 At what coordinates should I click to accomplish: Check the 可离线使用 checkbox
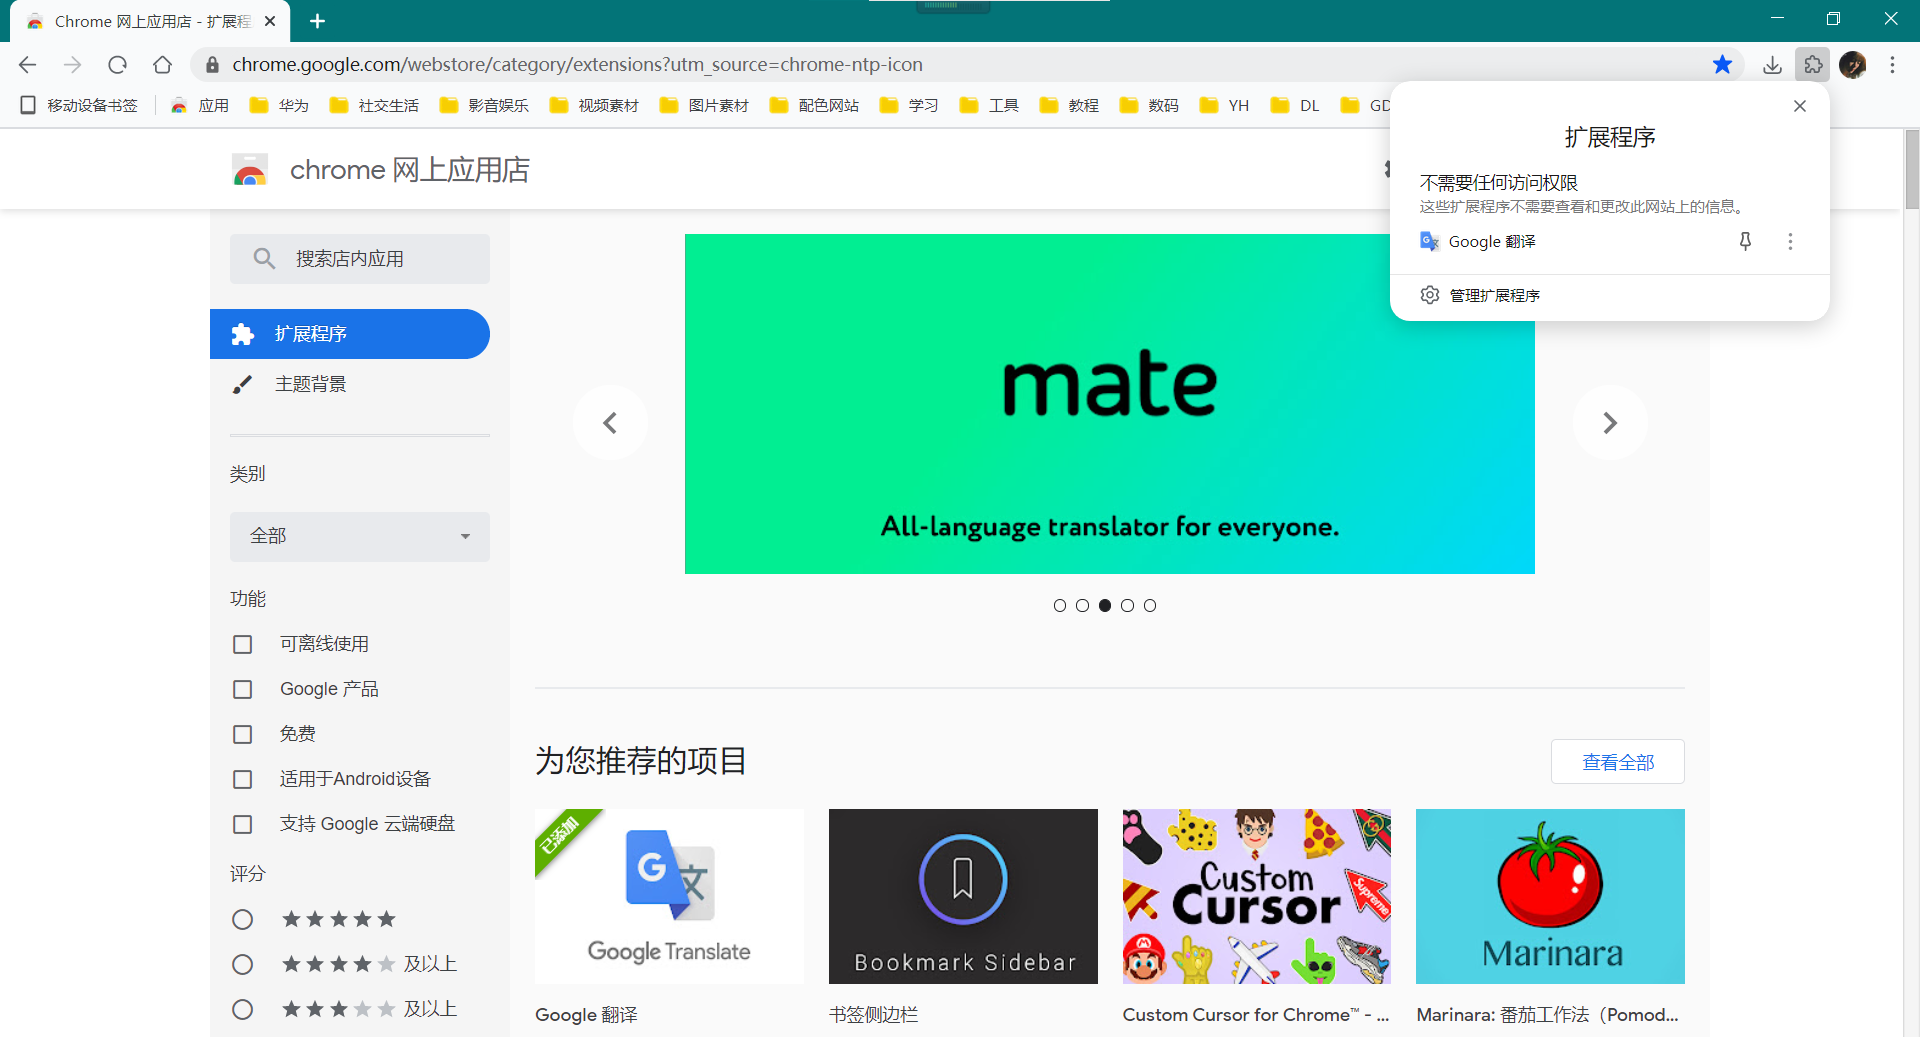tap(242, 644)
